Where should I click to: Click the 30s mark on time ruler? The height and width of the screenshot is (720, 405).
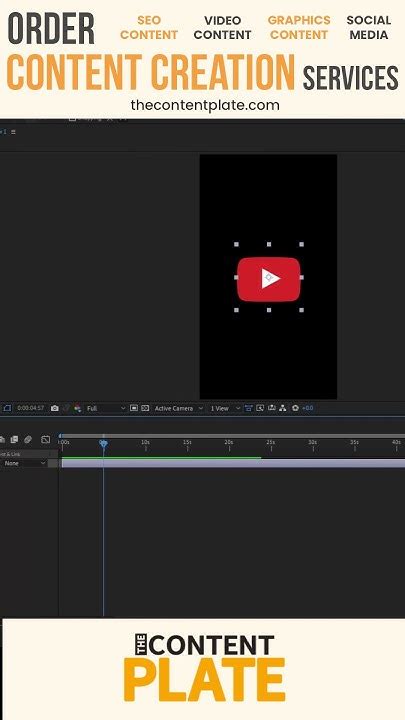click(x=312, y=444)
